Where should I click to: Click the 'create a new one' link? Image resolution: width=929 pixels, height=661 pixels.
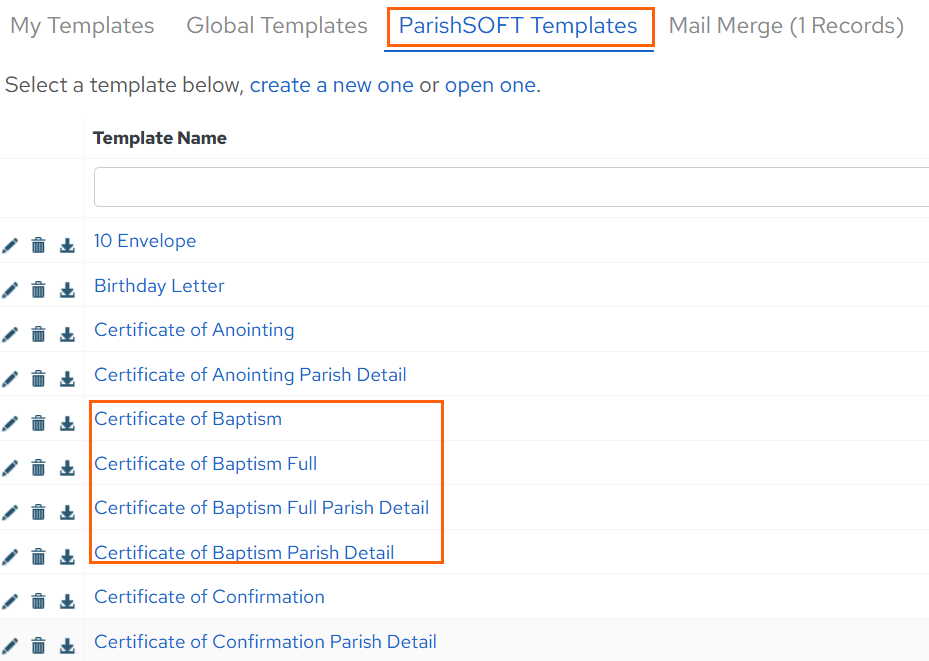pyautogui.click(x=331, y=85)
